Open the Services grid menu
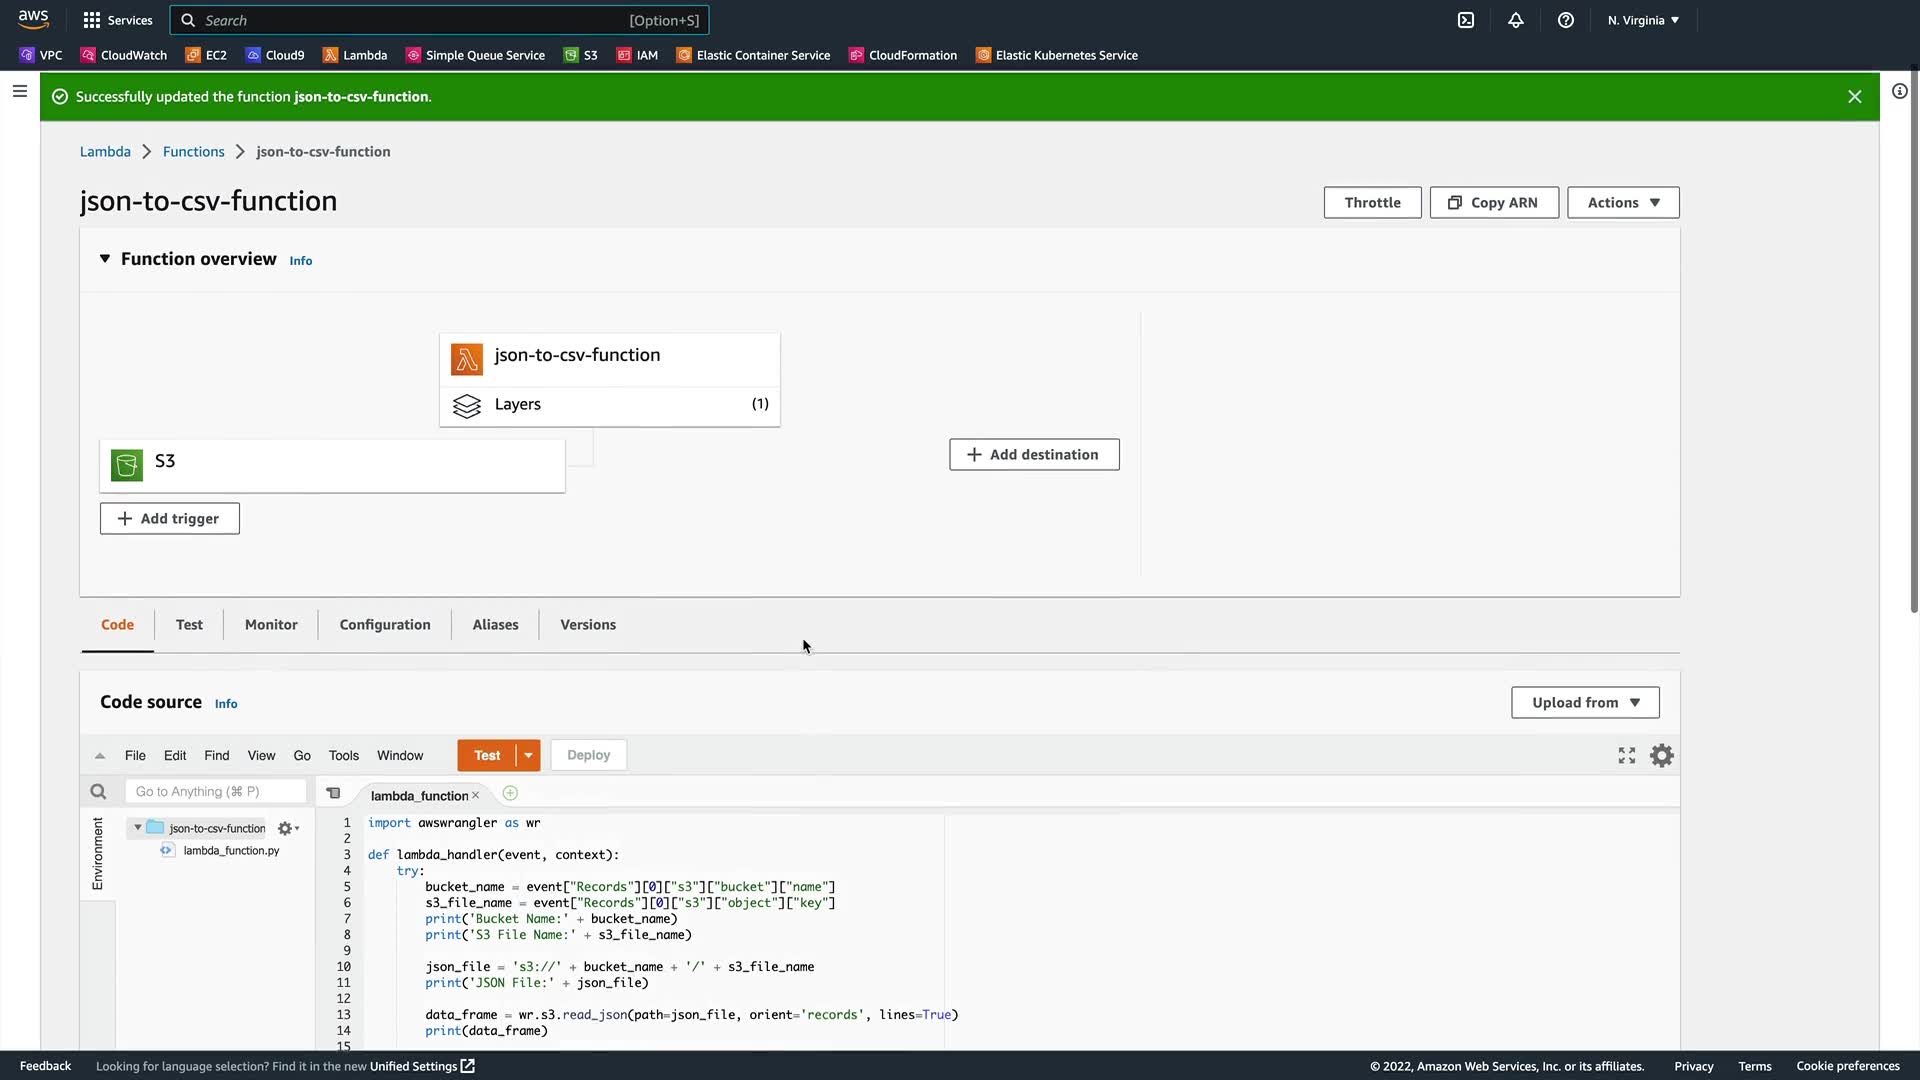Viewport: 1920px width, 1080px height. (x=118, y=20)
